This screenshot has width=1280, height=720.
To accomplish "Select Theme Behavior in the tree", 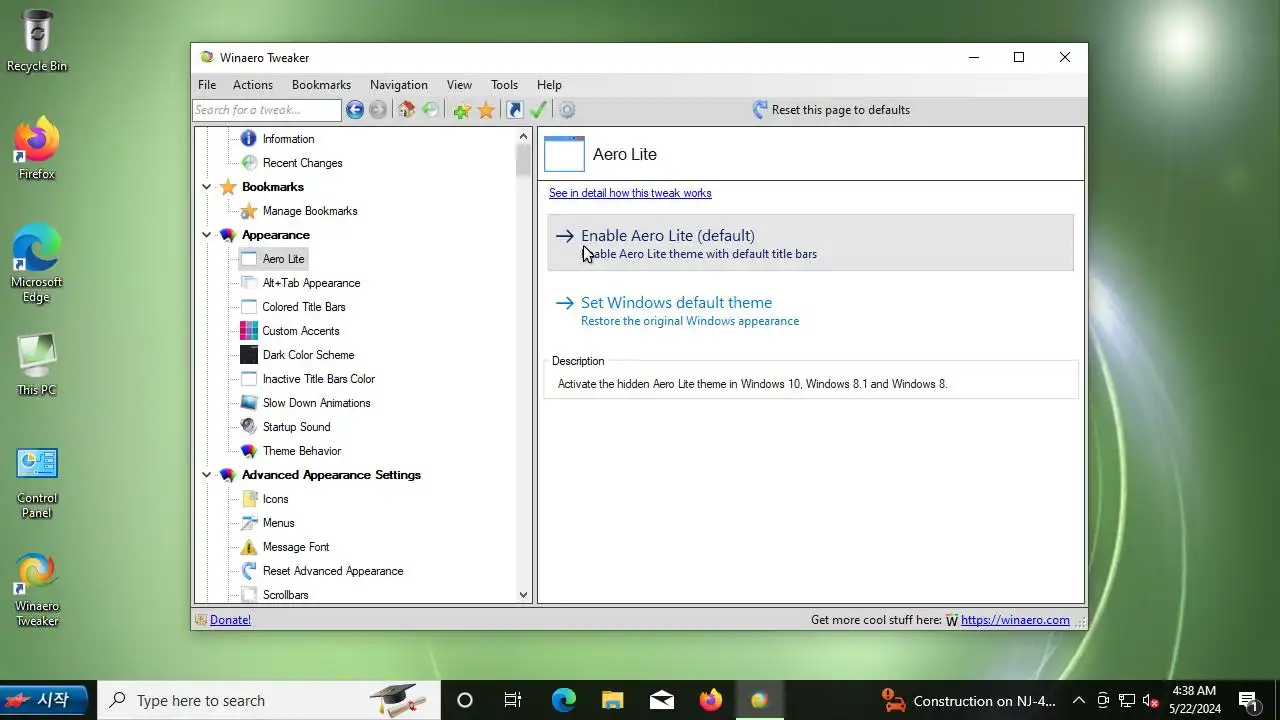I will (302, 451).
